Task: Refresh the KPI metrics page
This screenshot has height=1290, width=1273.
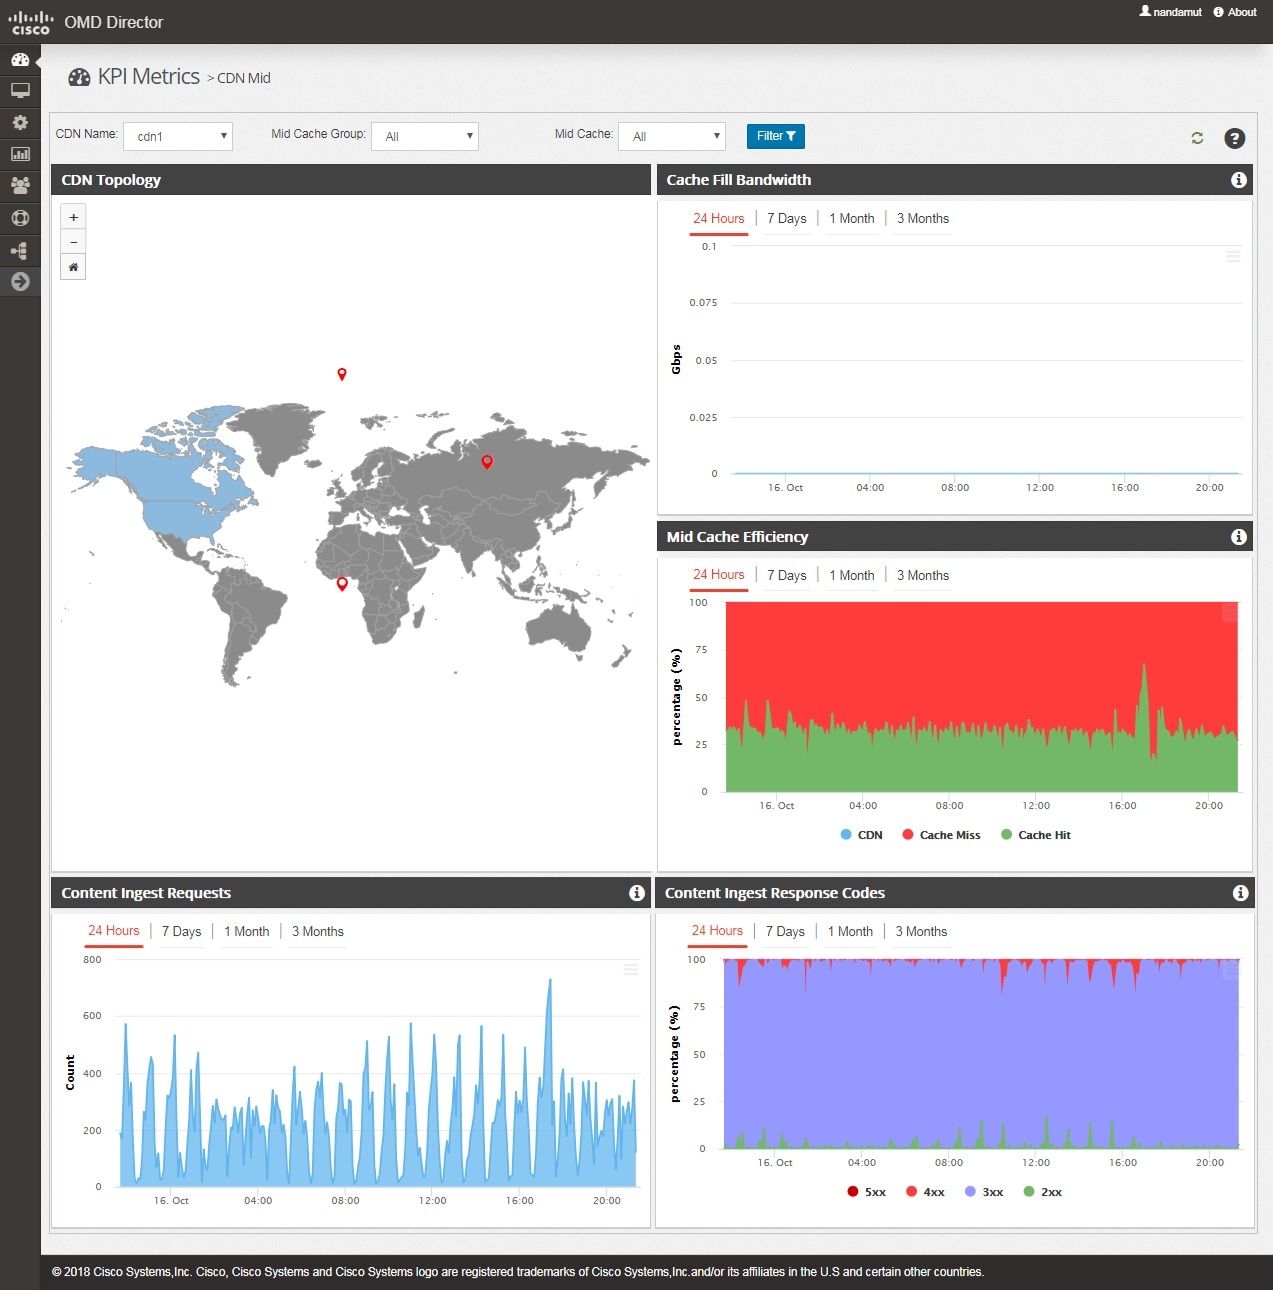Action: (x=1197, y=138)
